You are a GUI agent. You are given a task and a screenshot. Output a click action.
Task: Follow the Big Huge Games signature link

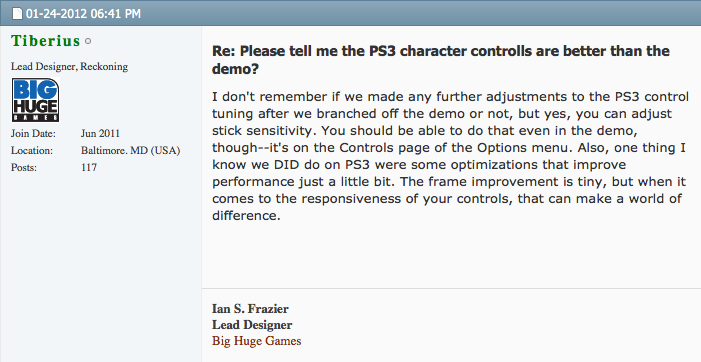tap(257, 341)
